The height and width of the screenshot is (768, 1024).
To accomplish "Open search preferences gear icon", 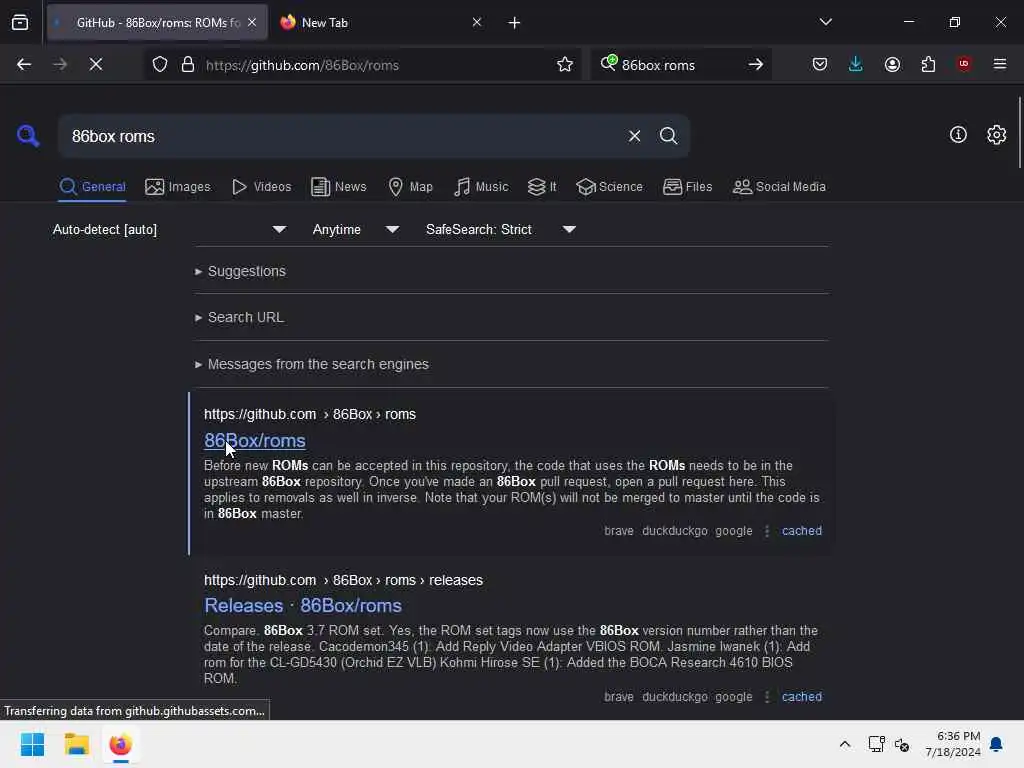I will coord(997,135).
